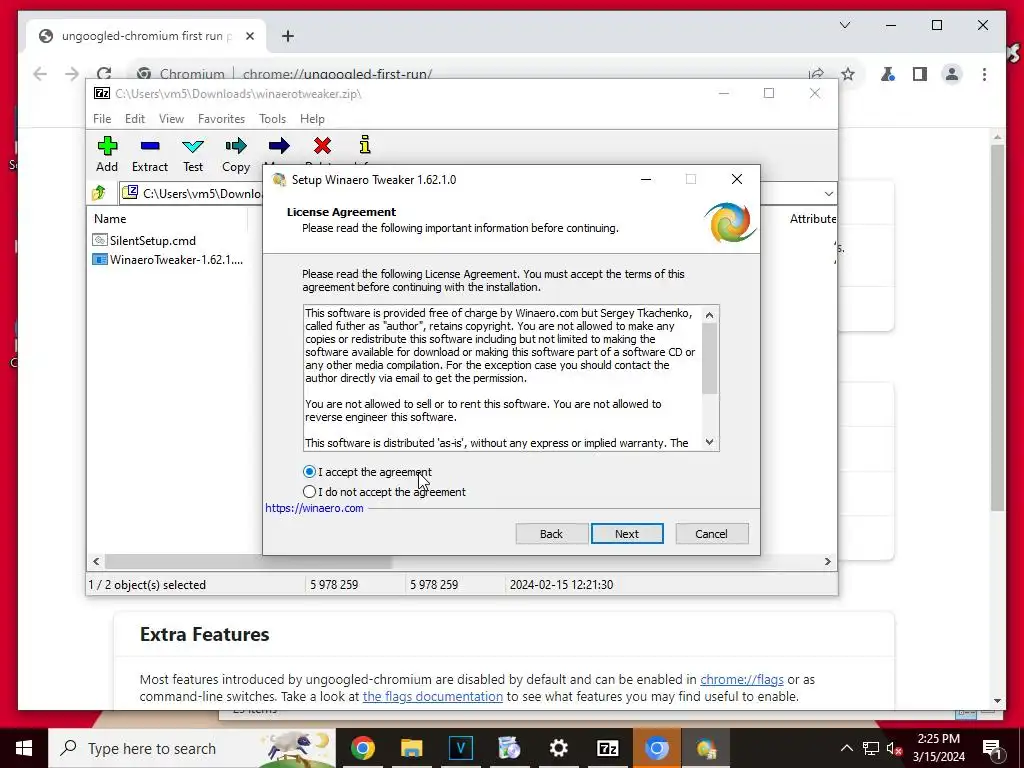Image resolution: width=1024 pixels, height=768 pixels.
Task: Click Next in the setup wizard
Action: (627, 534)
